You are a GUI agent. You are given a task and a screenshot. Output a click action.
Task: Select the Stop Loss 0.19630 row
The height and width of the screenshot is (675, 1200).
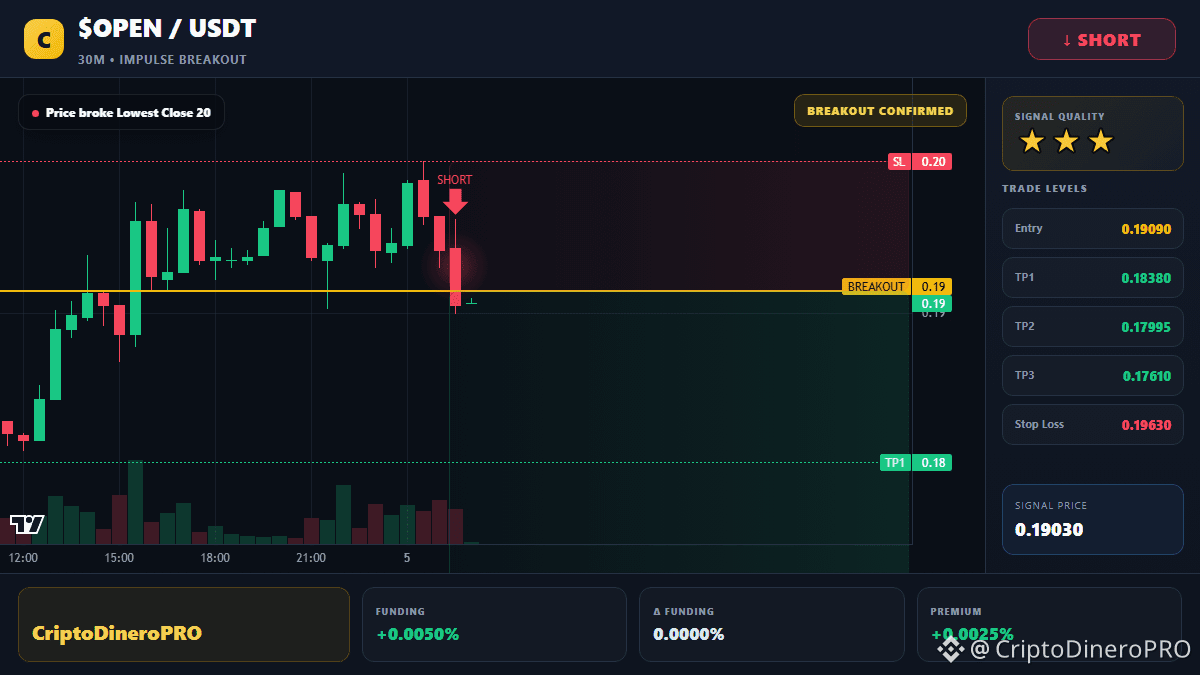1093,425
